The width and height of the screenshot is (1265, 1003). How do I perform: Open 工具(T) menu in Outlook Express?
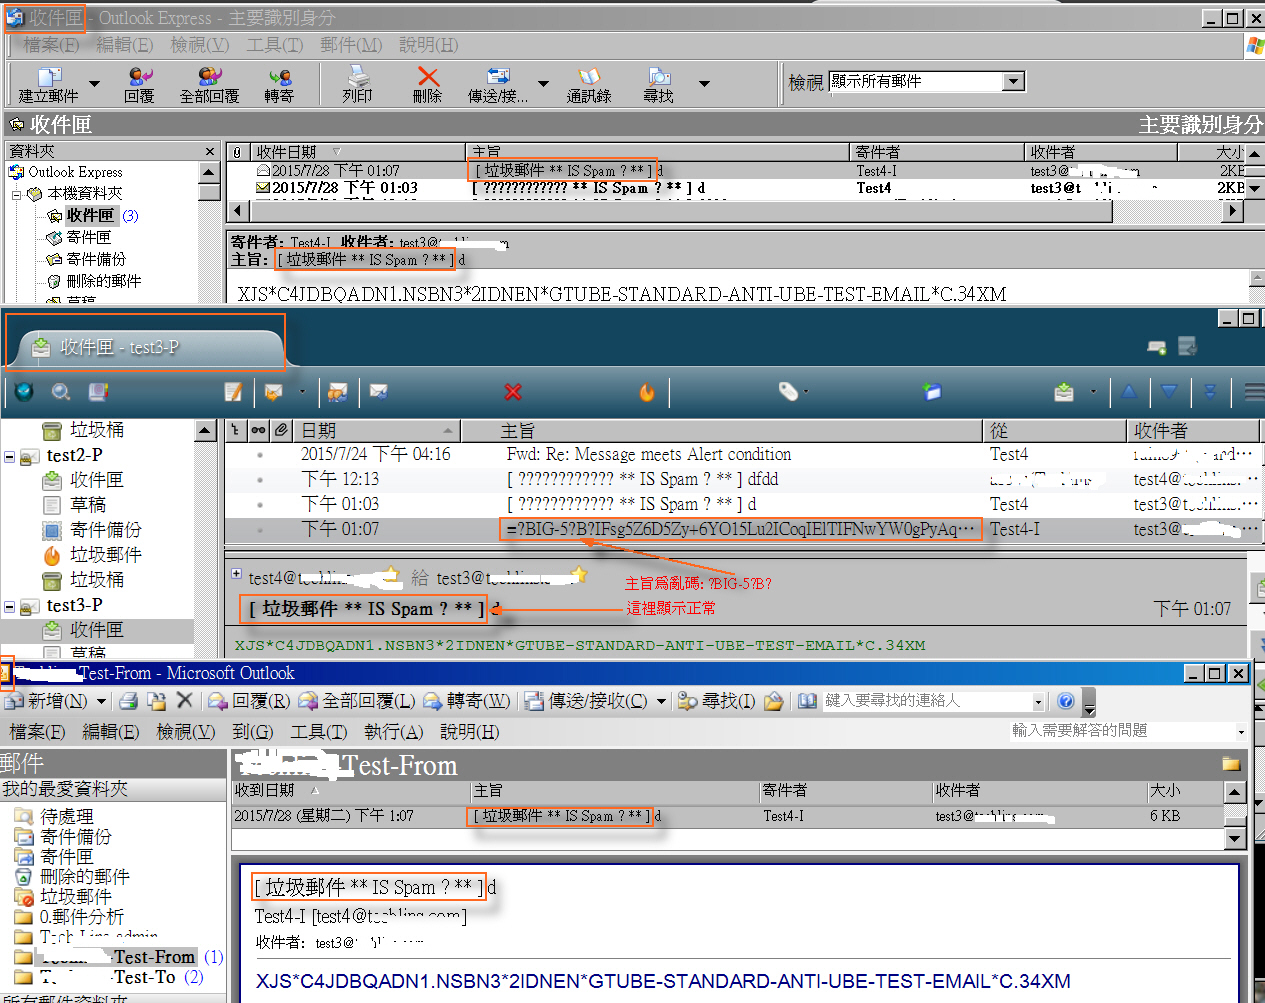click(274, 45)
